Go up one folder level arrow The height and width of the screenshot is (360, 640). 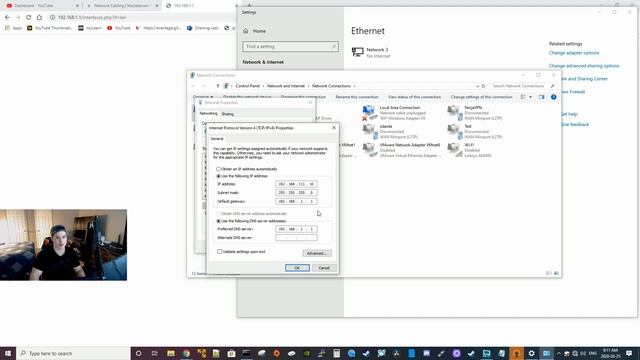click(218, 86)
